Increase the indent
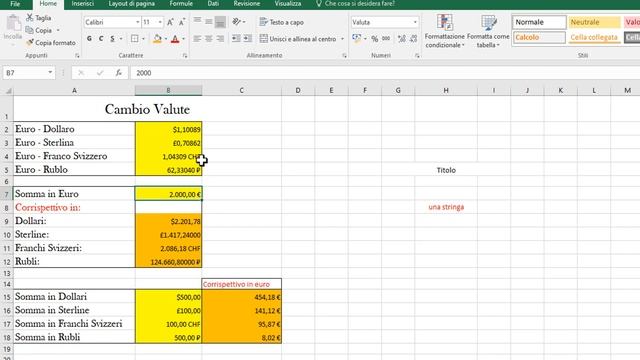This screenshot has width=640, height=360. pos(248,39)
